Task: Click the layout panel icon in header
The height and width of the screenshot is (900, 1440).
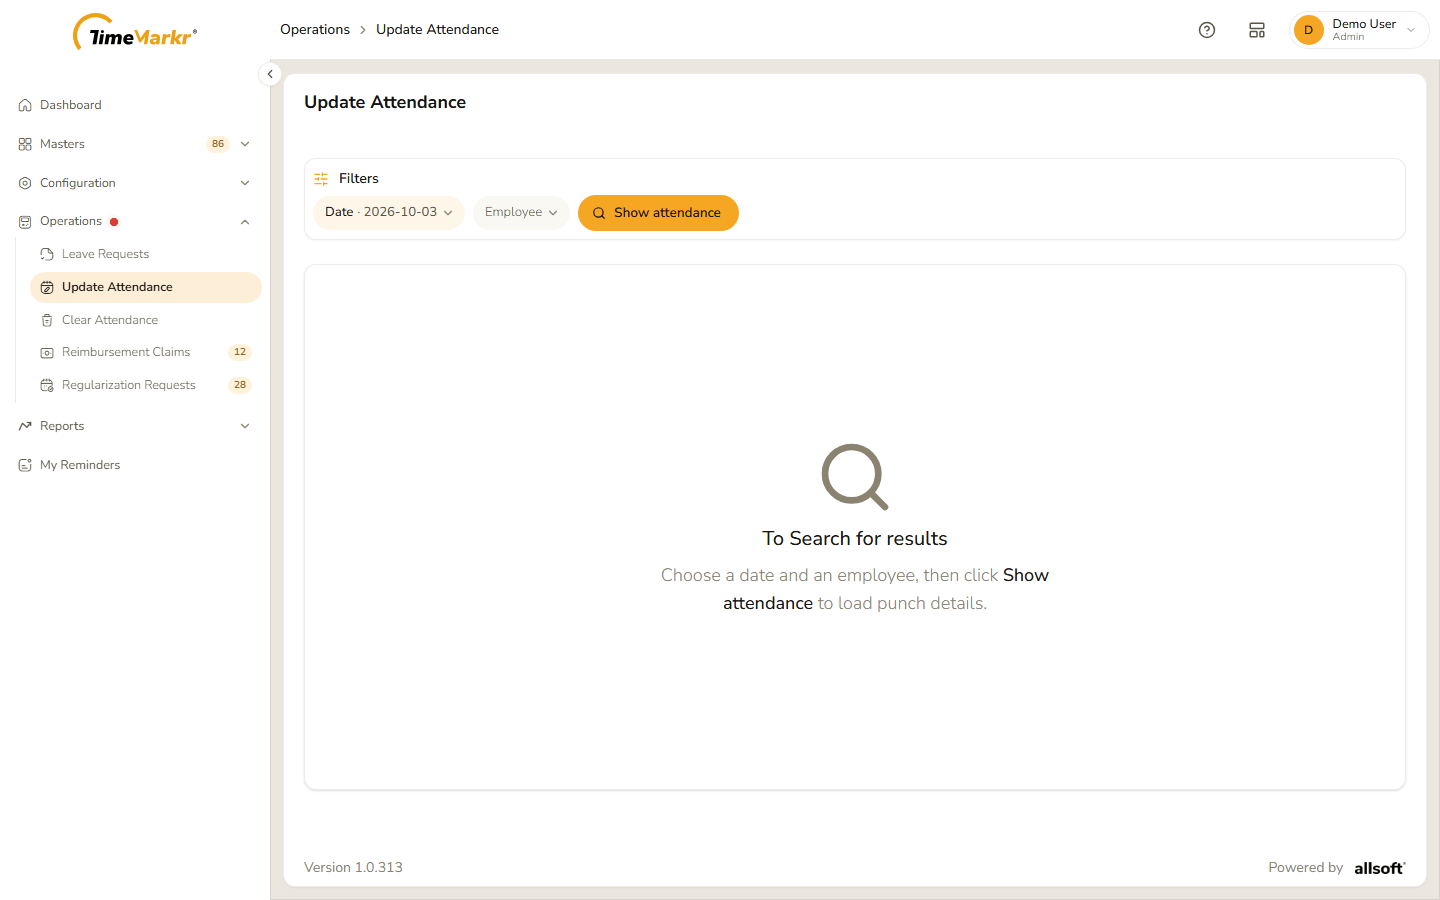Action: click(x=1257, y=30)
